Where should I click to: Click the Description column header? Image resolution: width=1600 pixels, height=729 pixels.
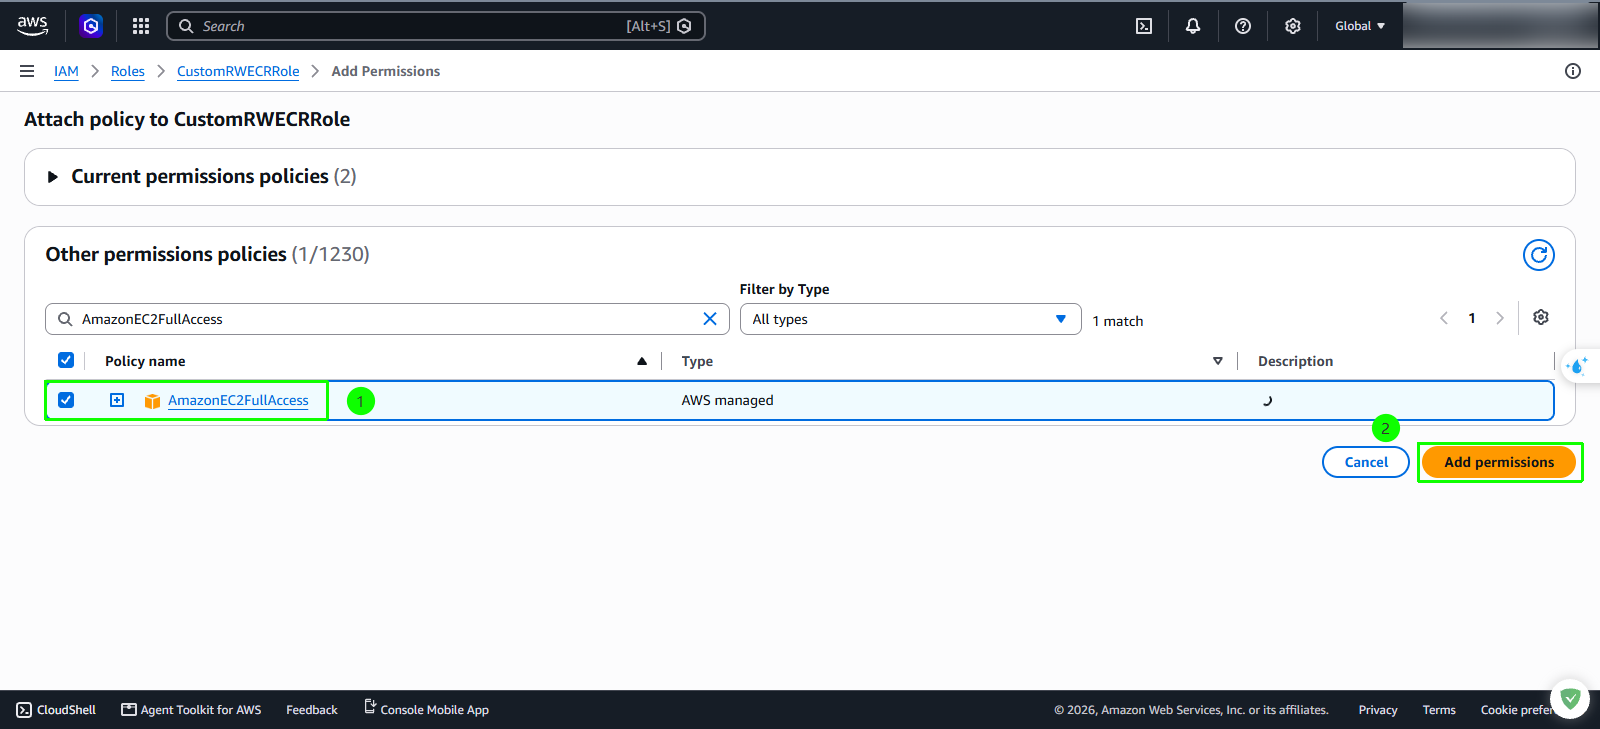point(1295,361)
